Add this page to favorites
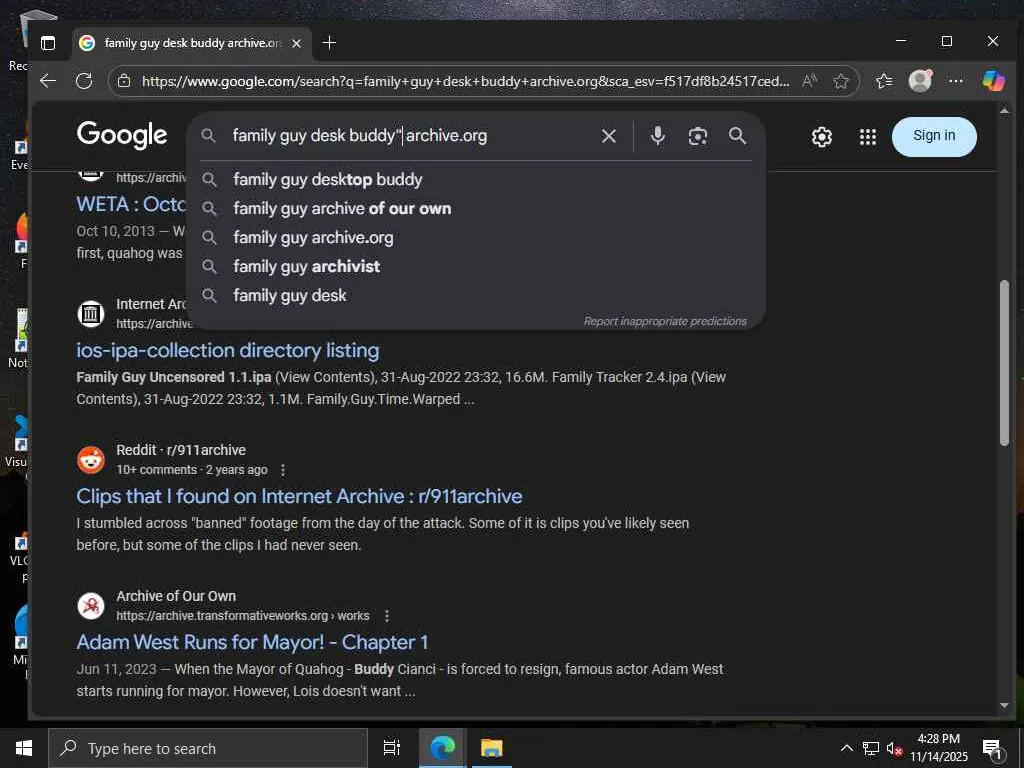The image size is (1024, 768). pyautogui.click(x=841, y=81)
